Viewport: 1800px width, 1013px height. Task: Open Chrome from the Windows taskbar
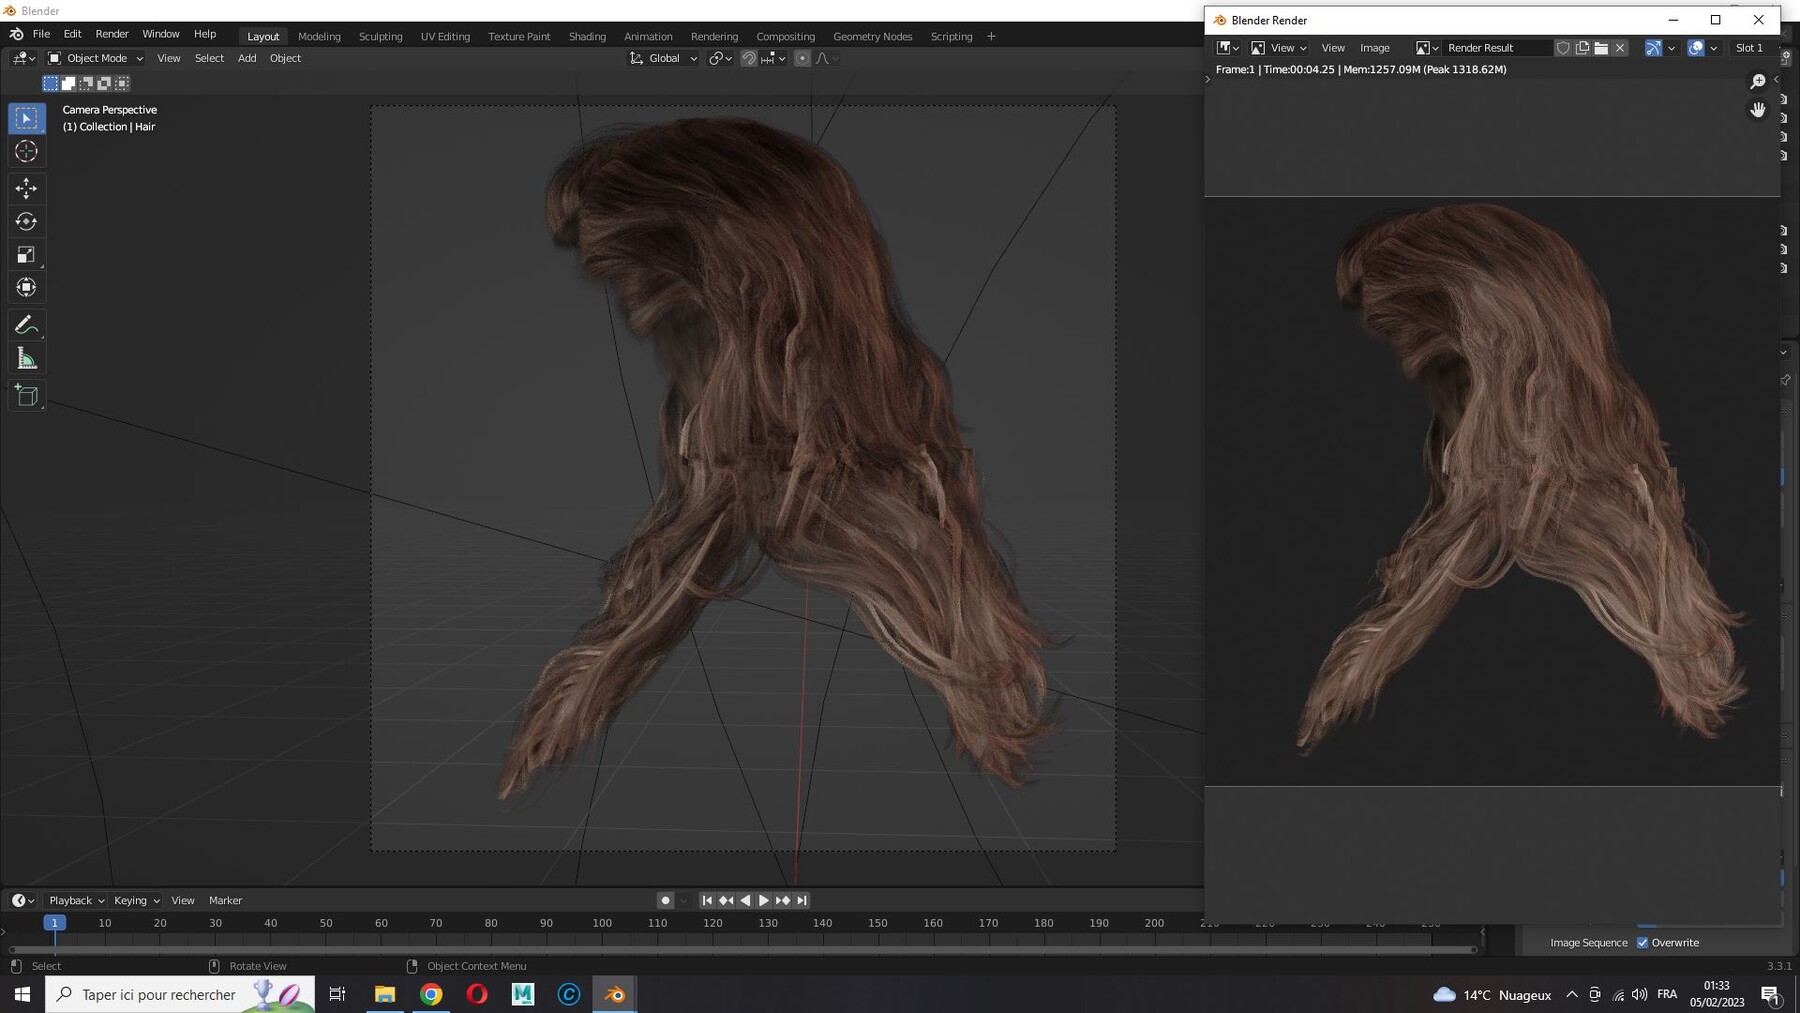point(431,994)
